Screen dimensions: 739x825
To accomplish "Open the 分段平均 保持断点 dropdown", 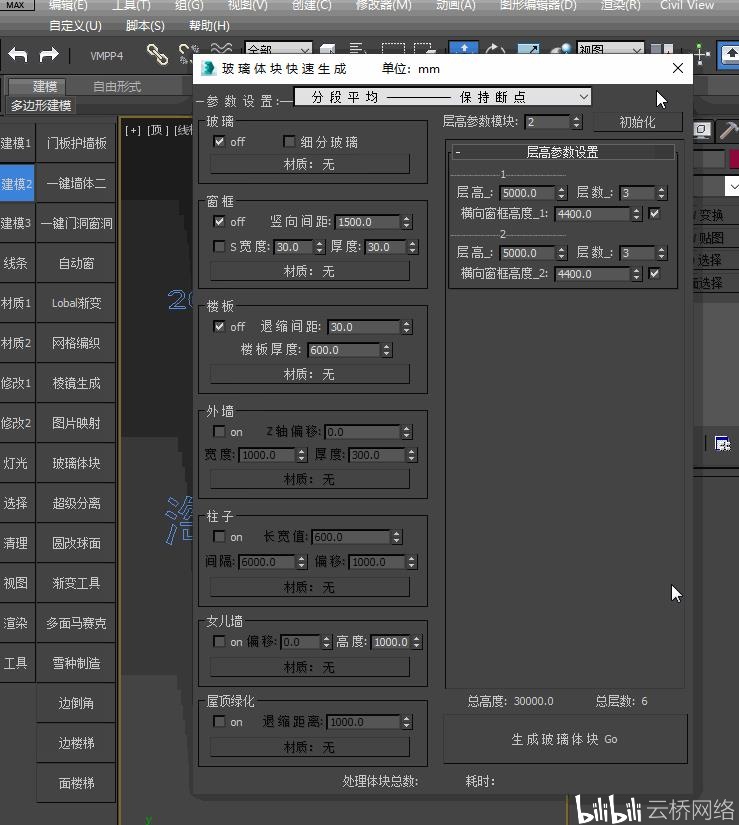I will [442, 97].
